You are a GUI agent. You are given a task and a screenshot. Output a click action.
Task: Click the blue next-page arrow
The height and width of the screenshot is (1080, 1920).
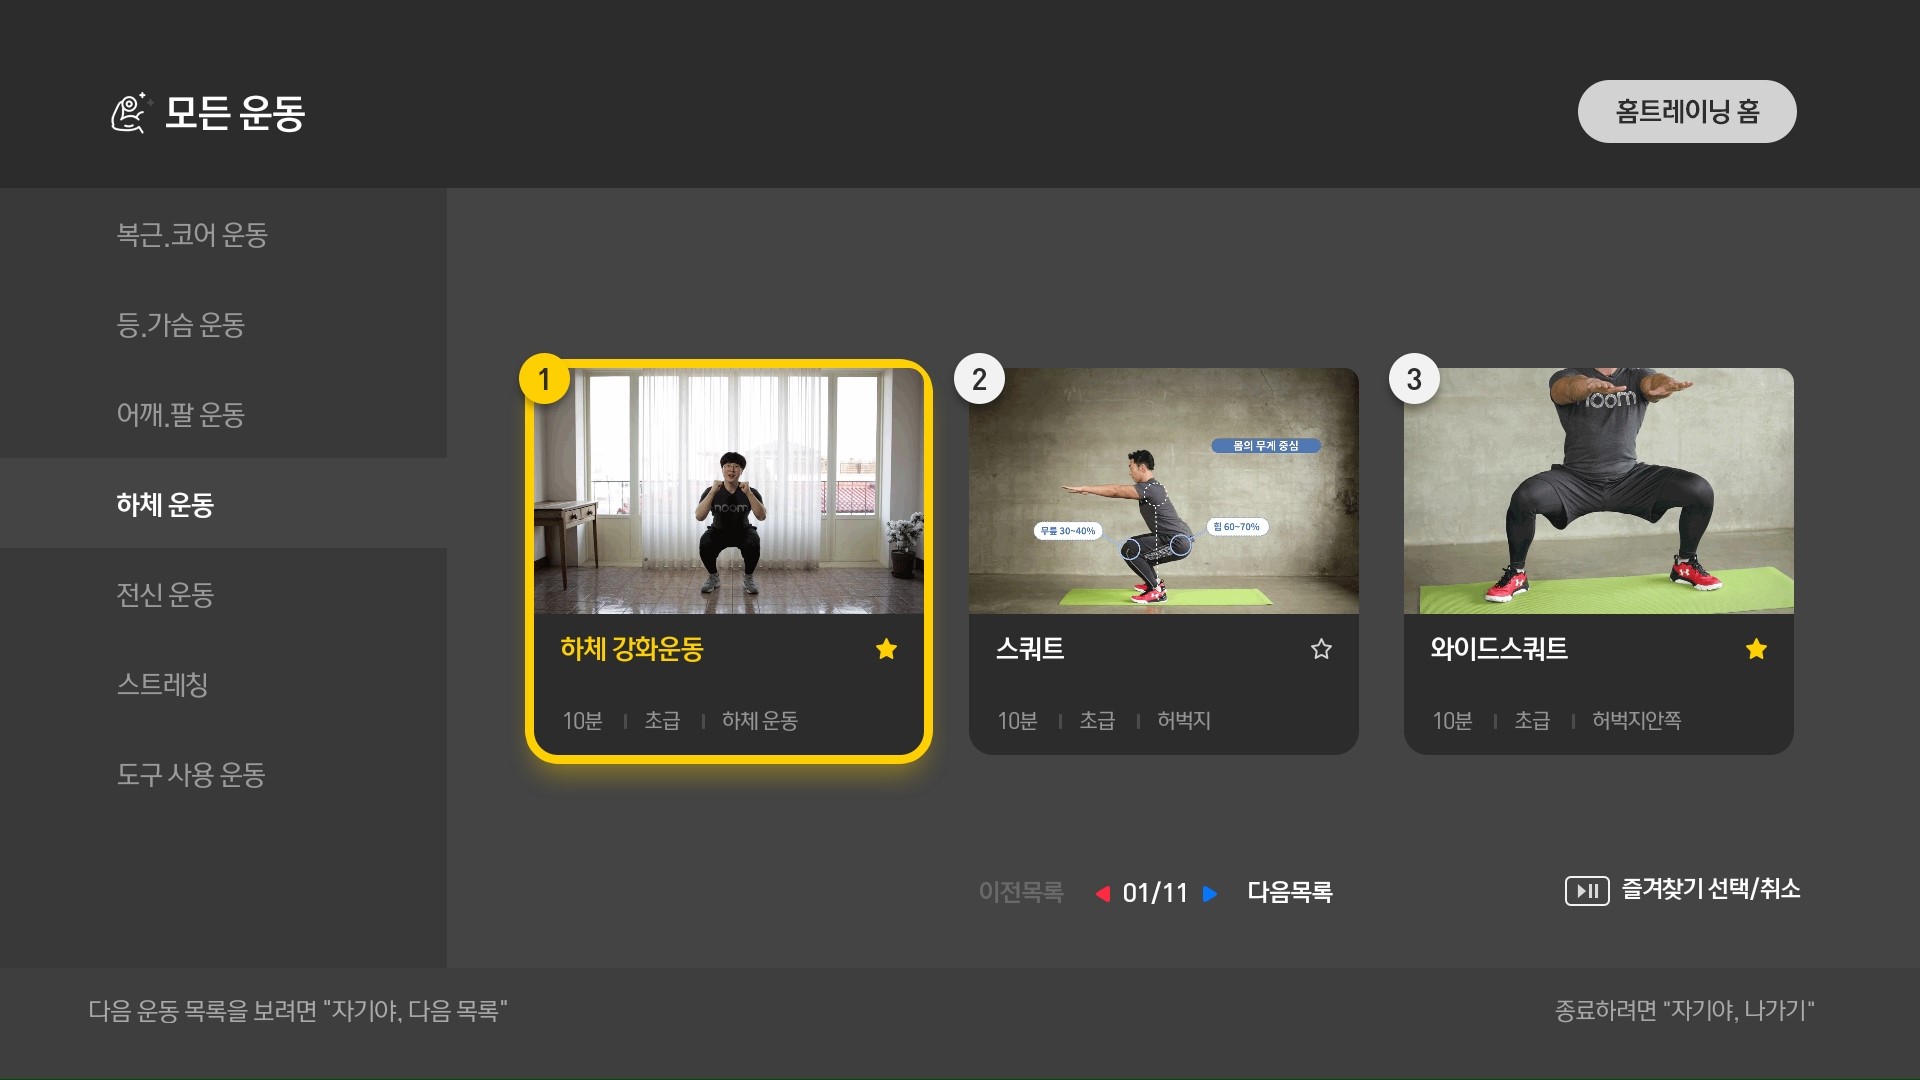1210,893
